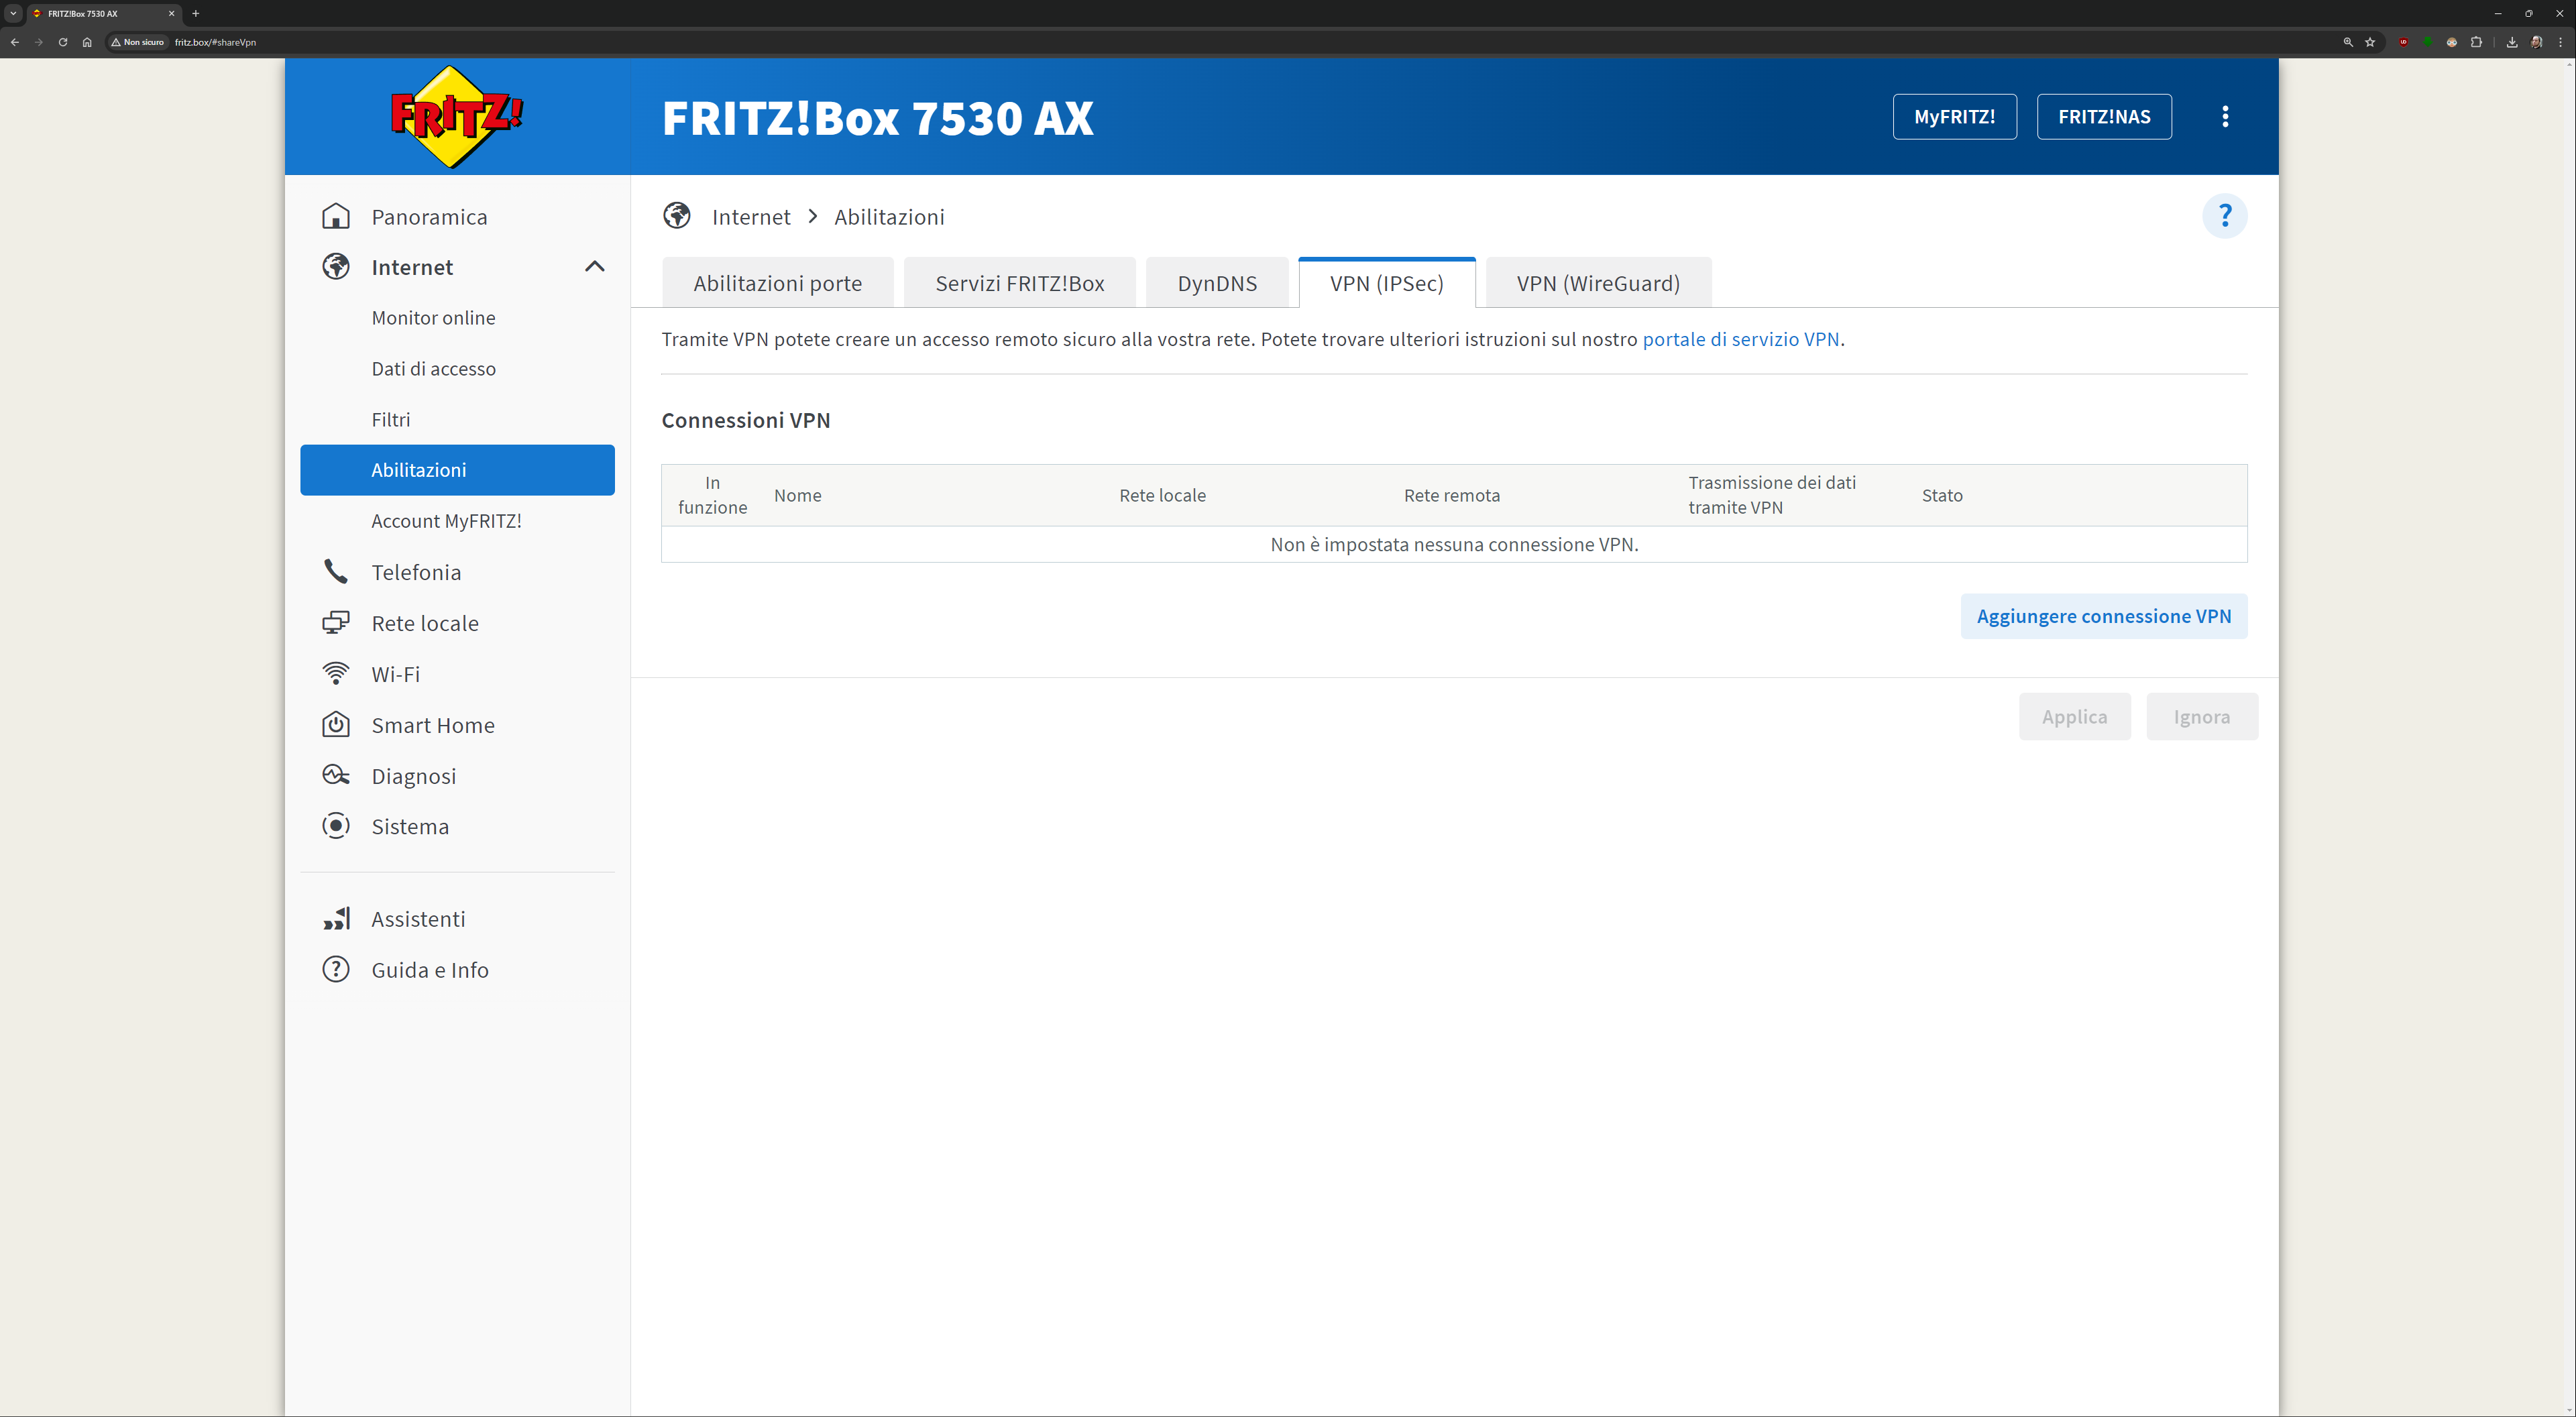
Task: Open help with the question mark icon
Action: 2224,216
